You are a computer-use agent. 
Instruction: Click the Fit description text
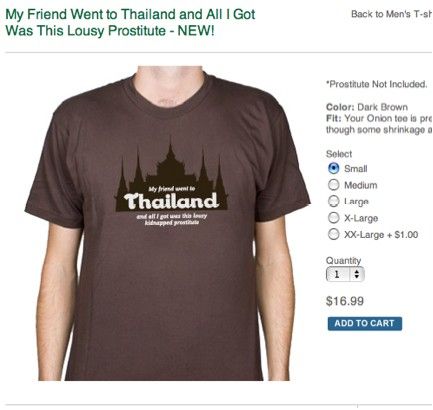tap(379, 124)
